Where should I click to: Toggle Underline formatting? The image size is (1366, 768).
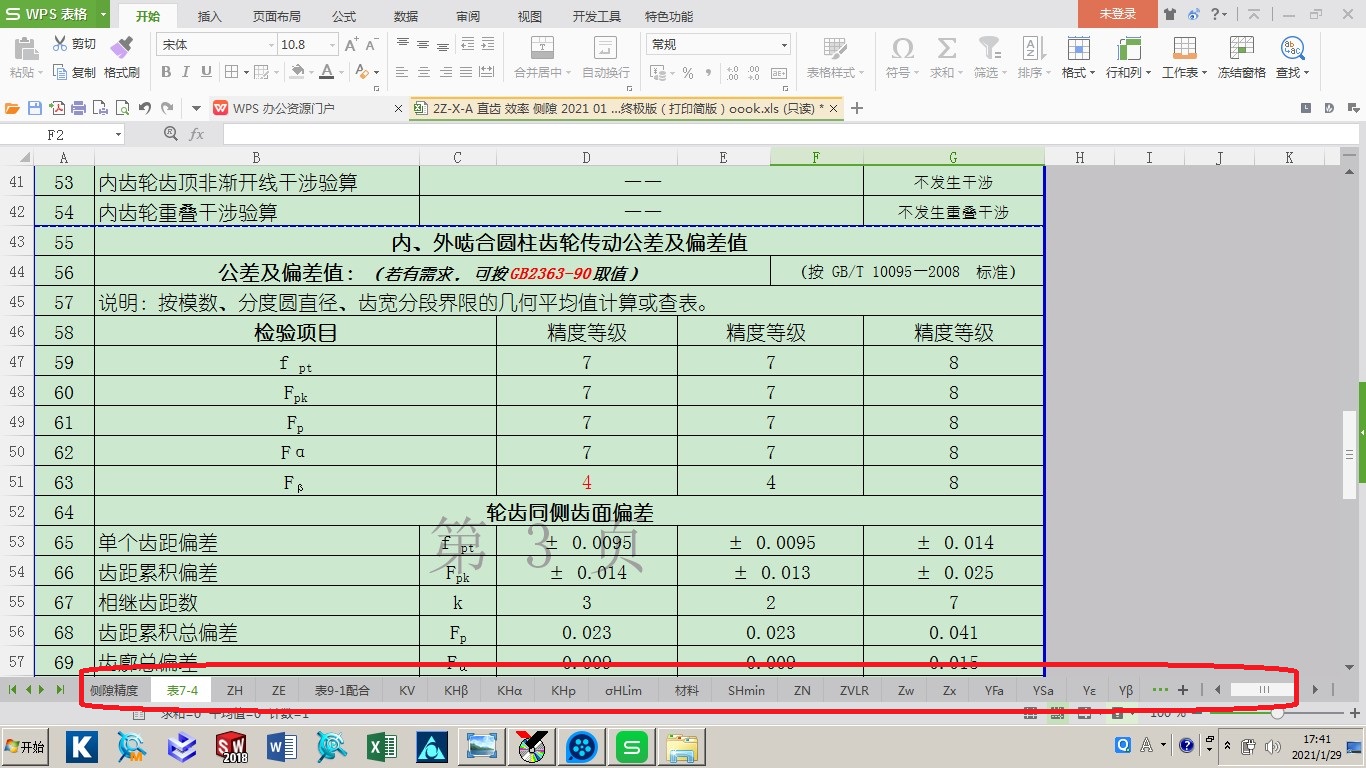(x=206, y=72)
